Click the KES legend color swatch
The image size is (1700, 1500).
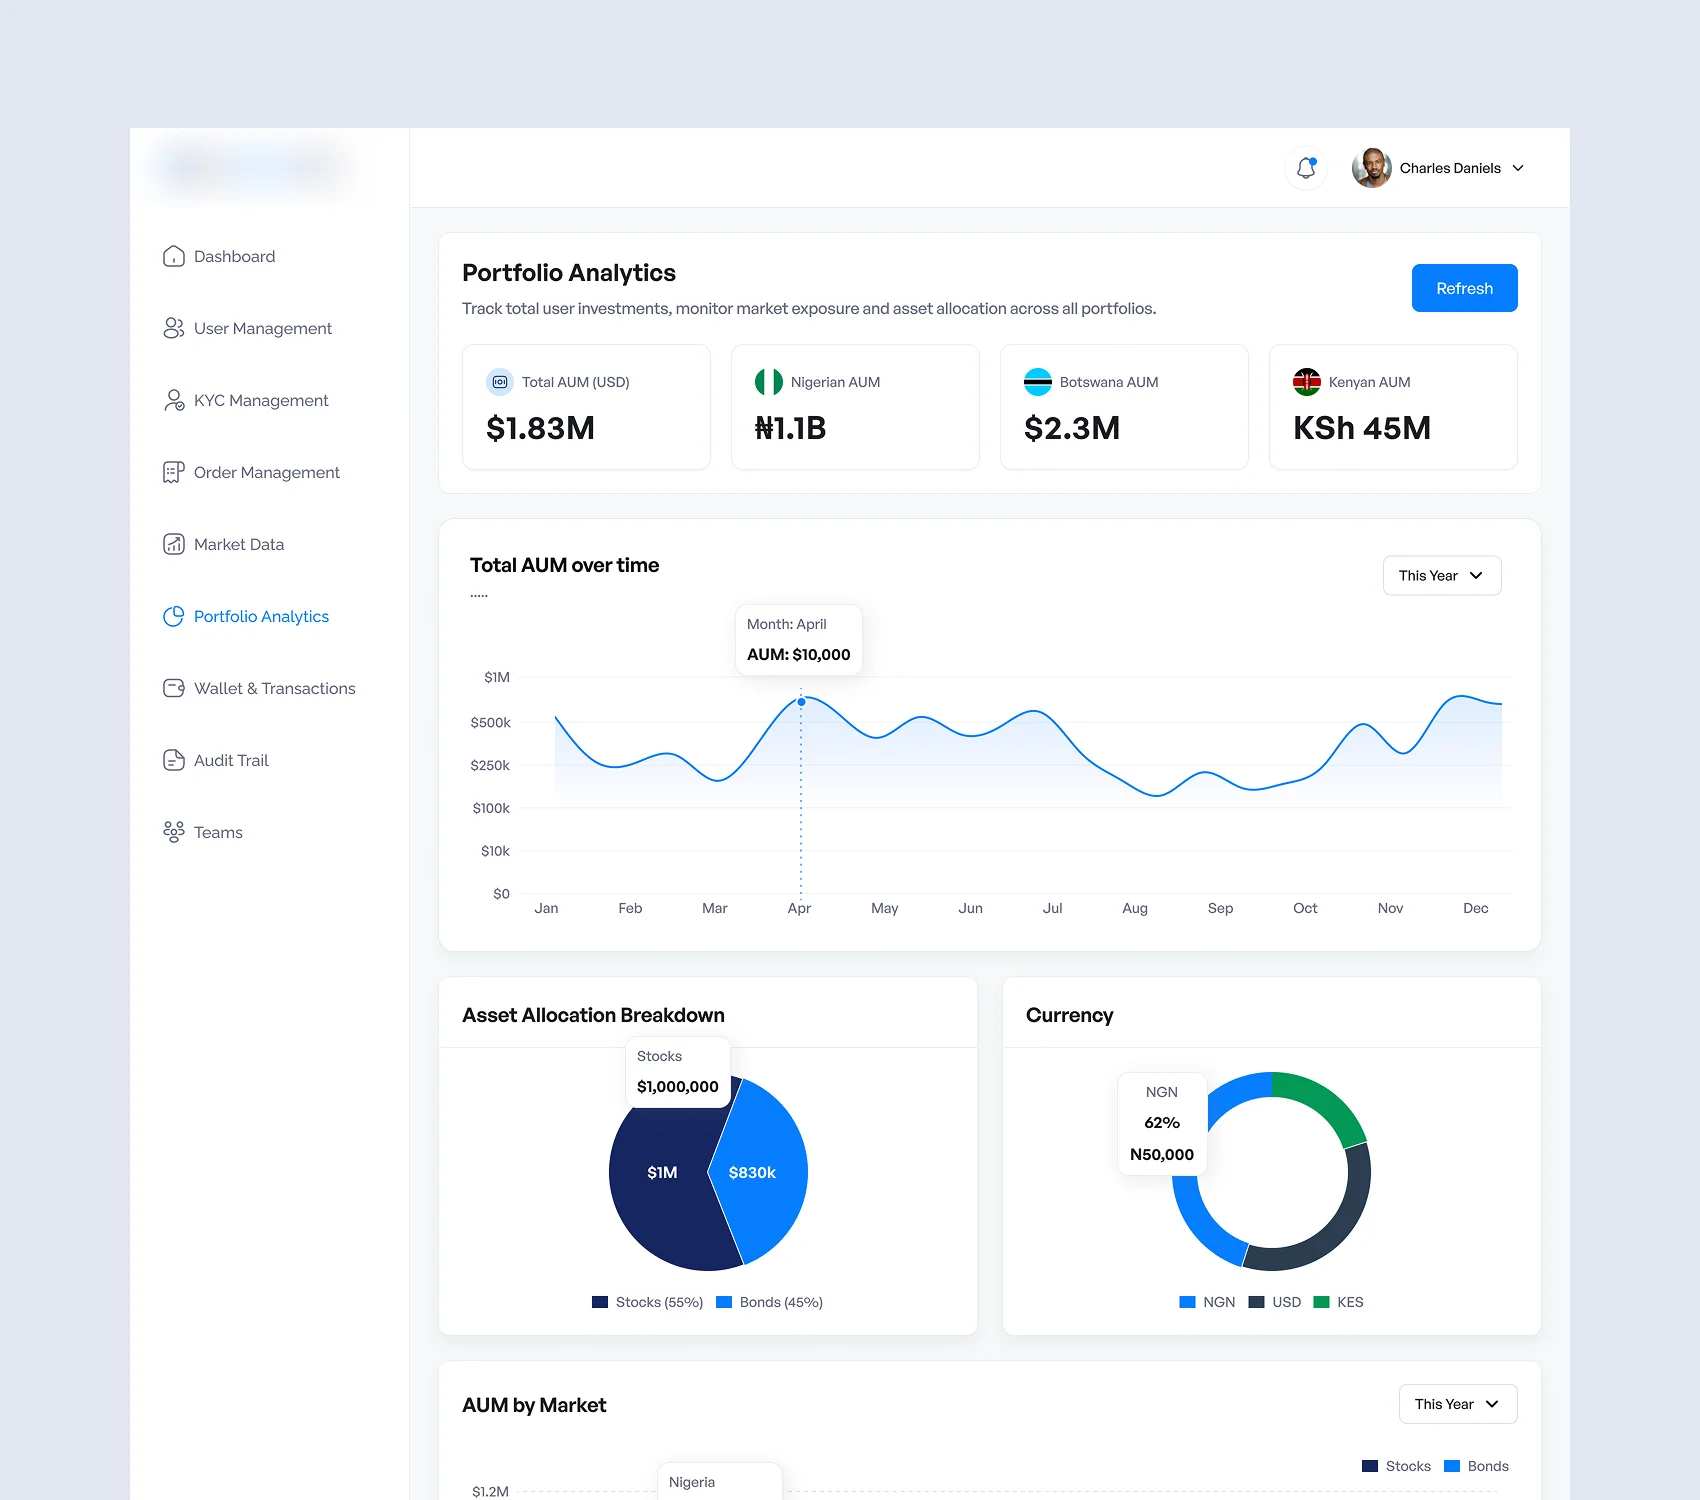click(x=1321, y=1302)
